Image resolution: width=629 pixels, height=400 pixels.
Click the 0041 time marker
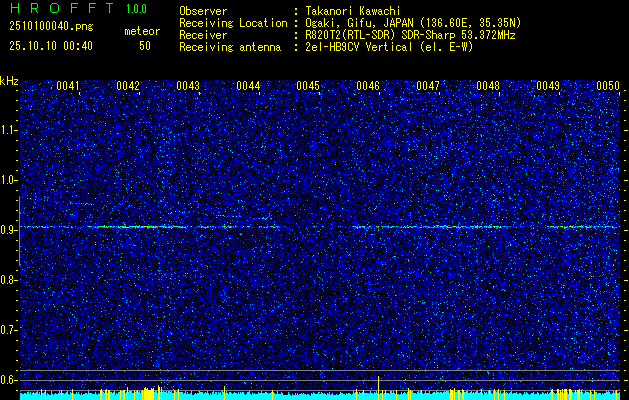68,86
